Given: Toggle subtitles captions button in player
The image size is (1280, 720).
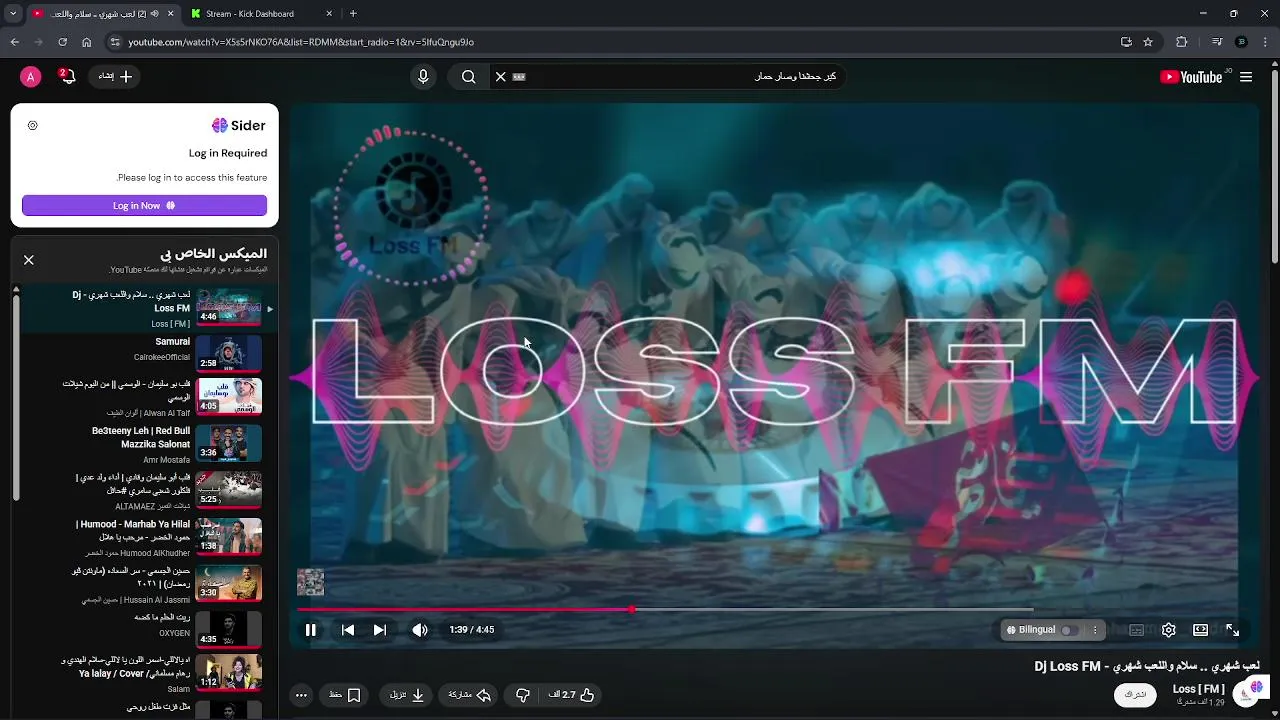Looking at the screenshot, I should tap(1136, 630).
